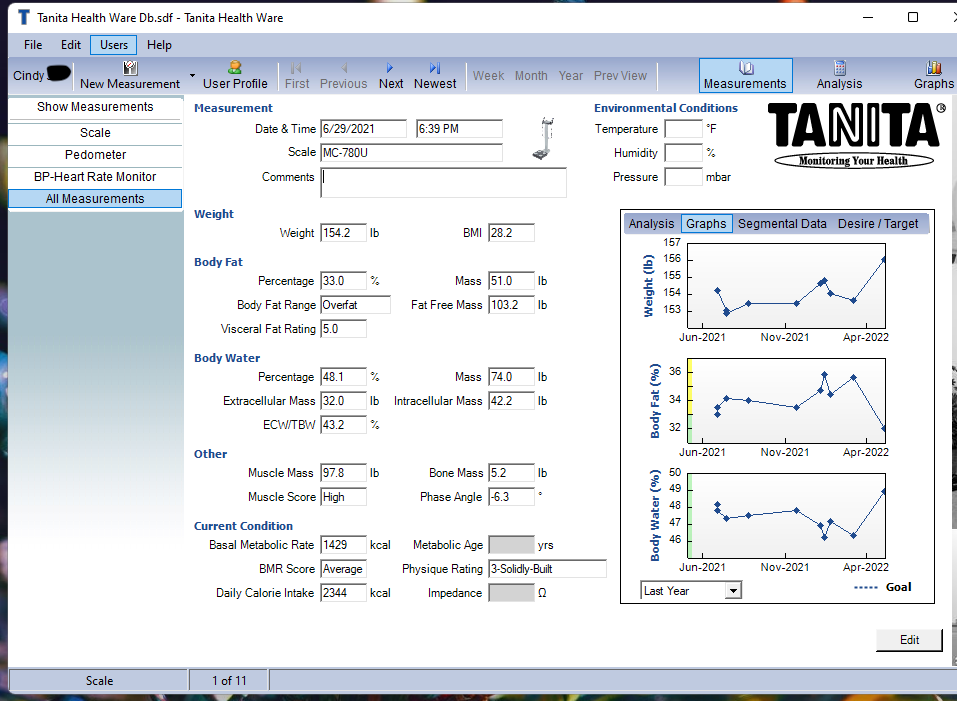Open the Desire / Target tab

878,223
